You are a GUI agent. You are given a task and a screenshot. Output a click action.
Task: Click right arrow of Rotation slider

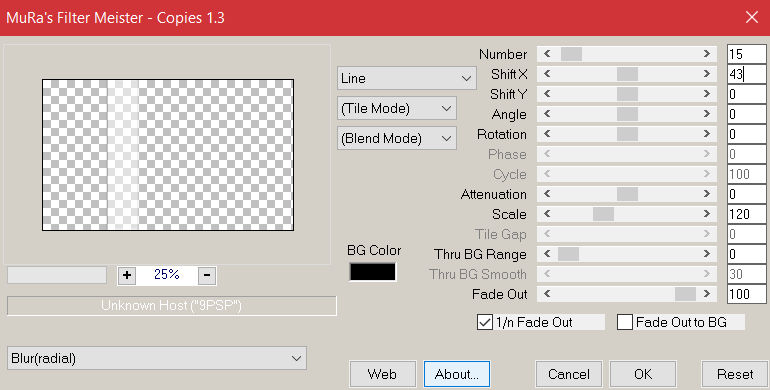click(x=707, y=134)
